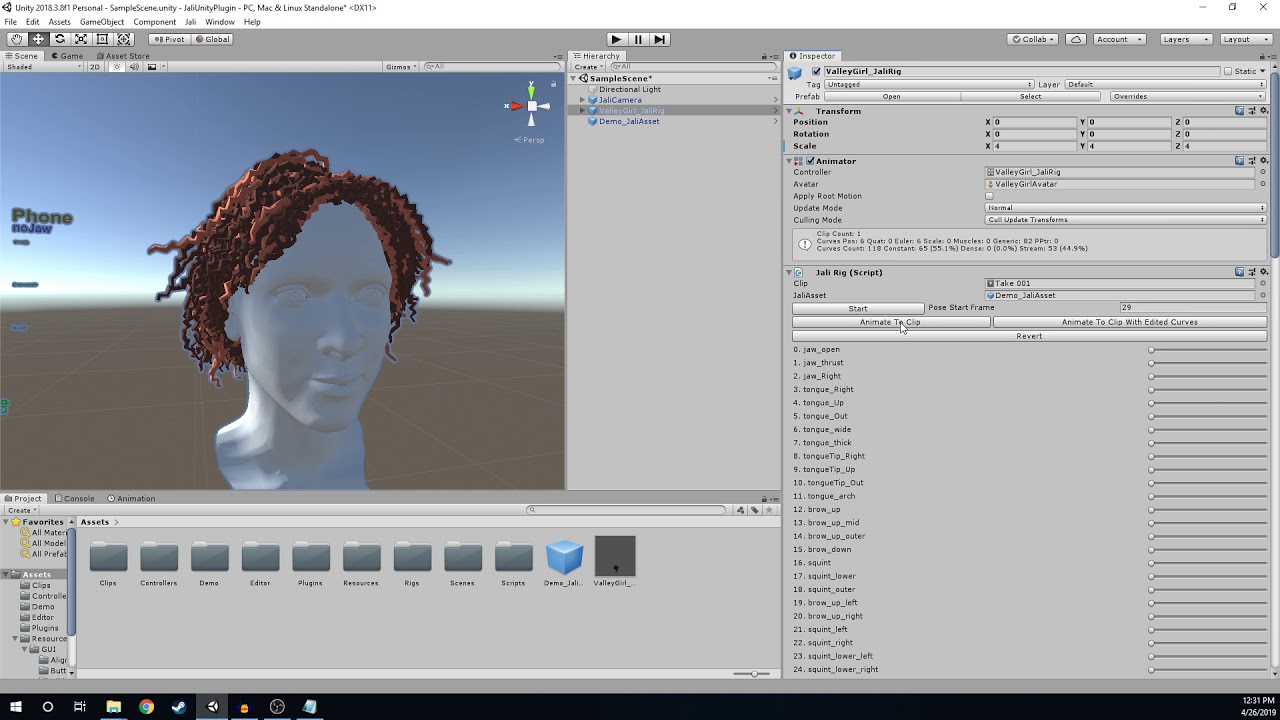The height and width of the screenshot is (720, 1280).
Task: Select the Rotate tool in toolbar
Action: [x=60, y=39]
